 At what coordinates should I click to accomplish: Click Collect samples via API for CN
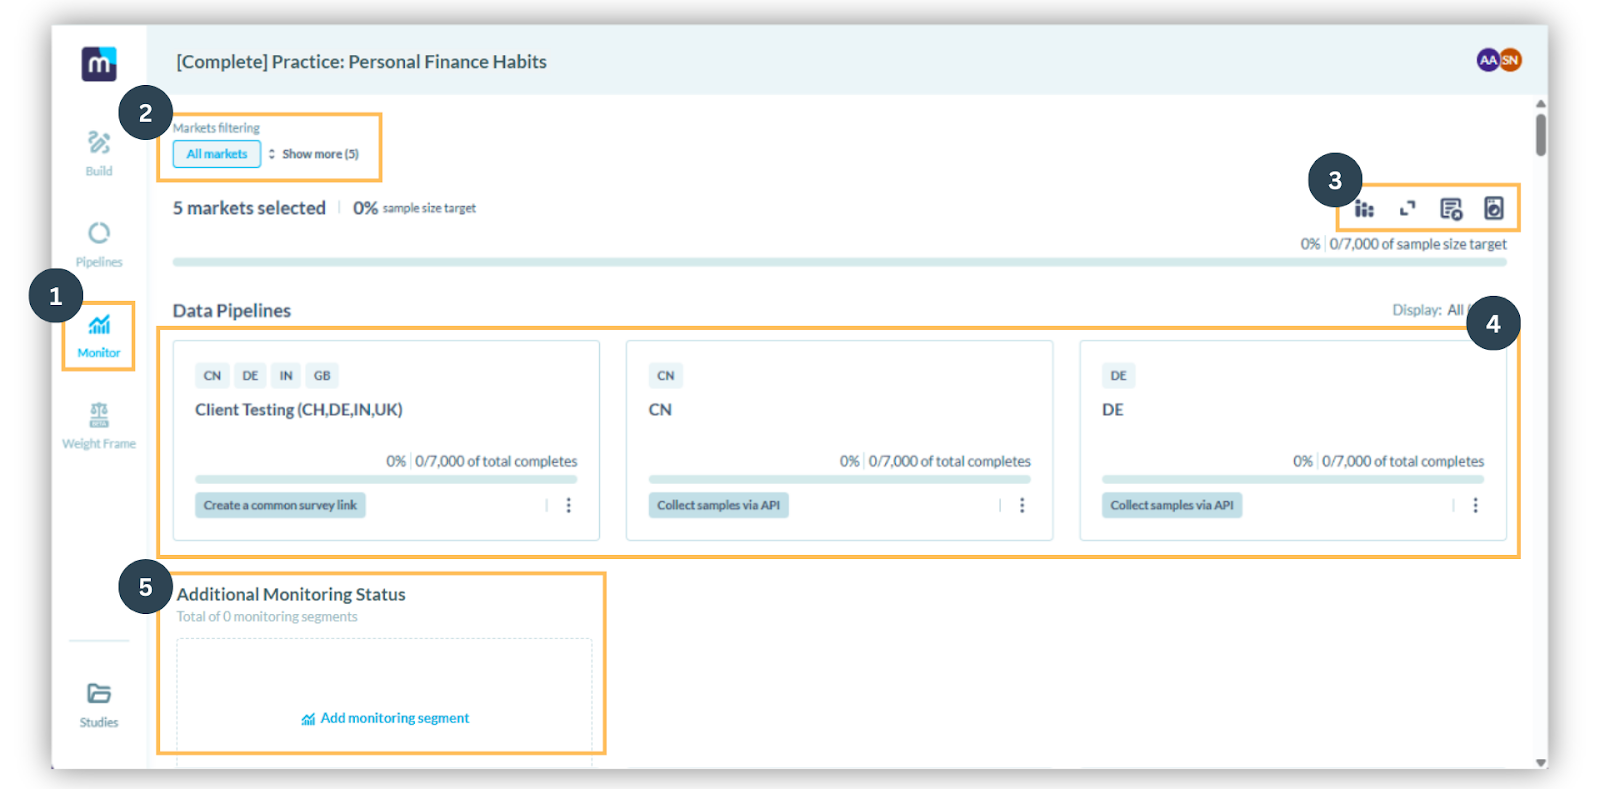click(x=718, y=505)
